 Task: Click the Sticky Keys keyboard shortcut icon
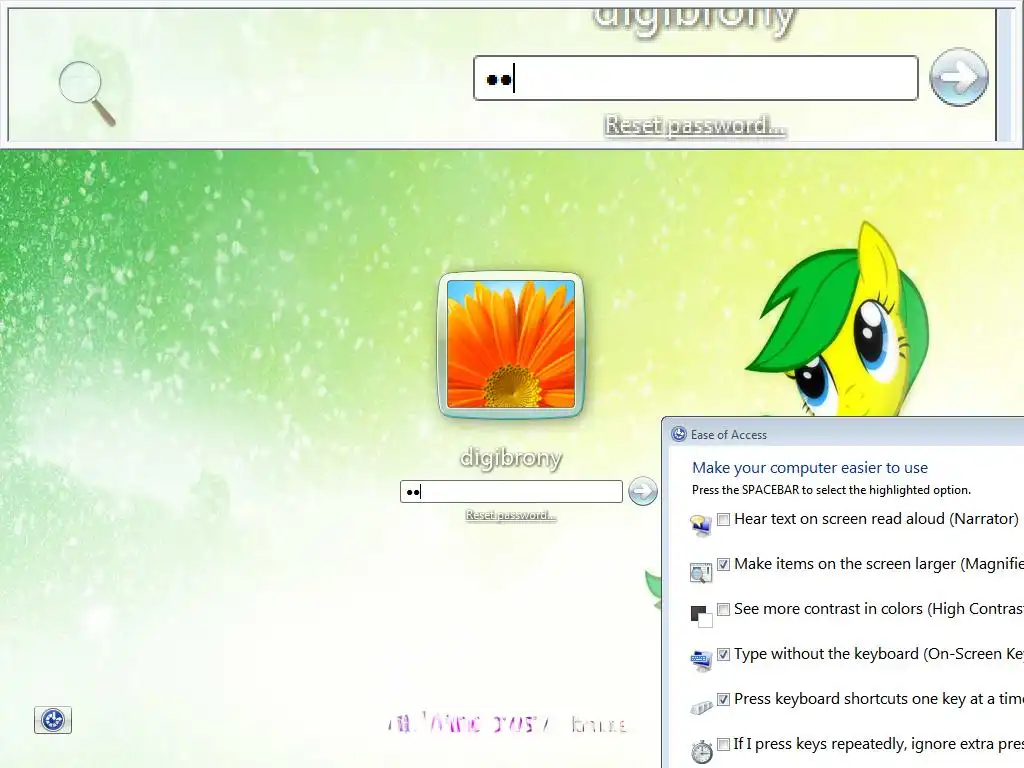point(701,707)
